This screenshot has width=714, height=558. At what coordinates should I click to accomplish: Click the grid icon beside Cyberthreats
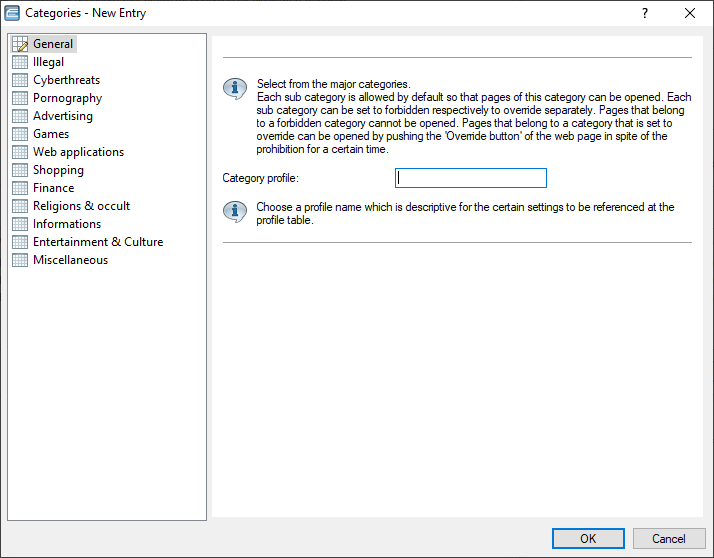coord(20,80)
